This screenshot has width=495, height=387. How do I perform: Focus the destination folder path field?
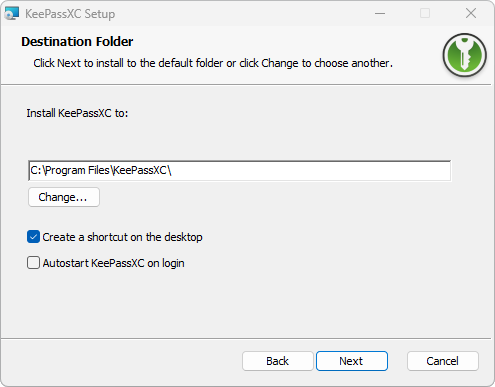tap(240, 171)
